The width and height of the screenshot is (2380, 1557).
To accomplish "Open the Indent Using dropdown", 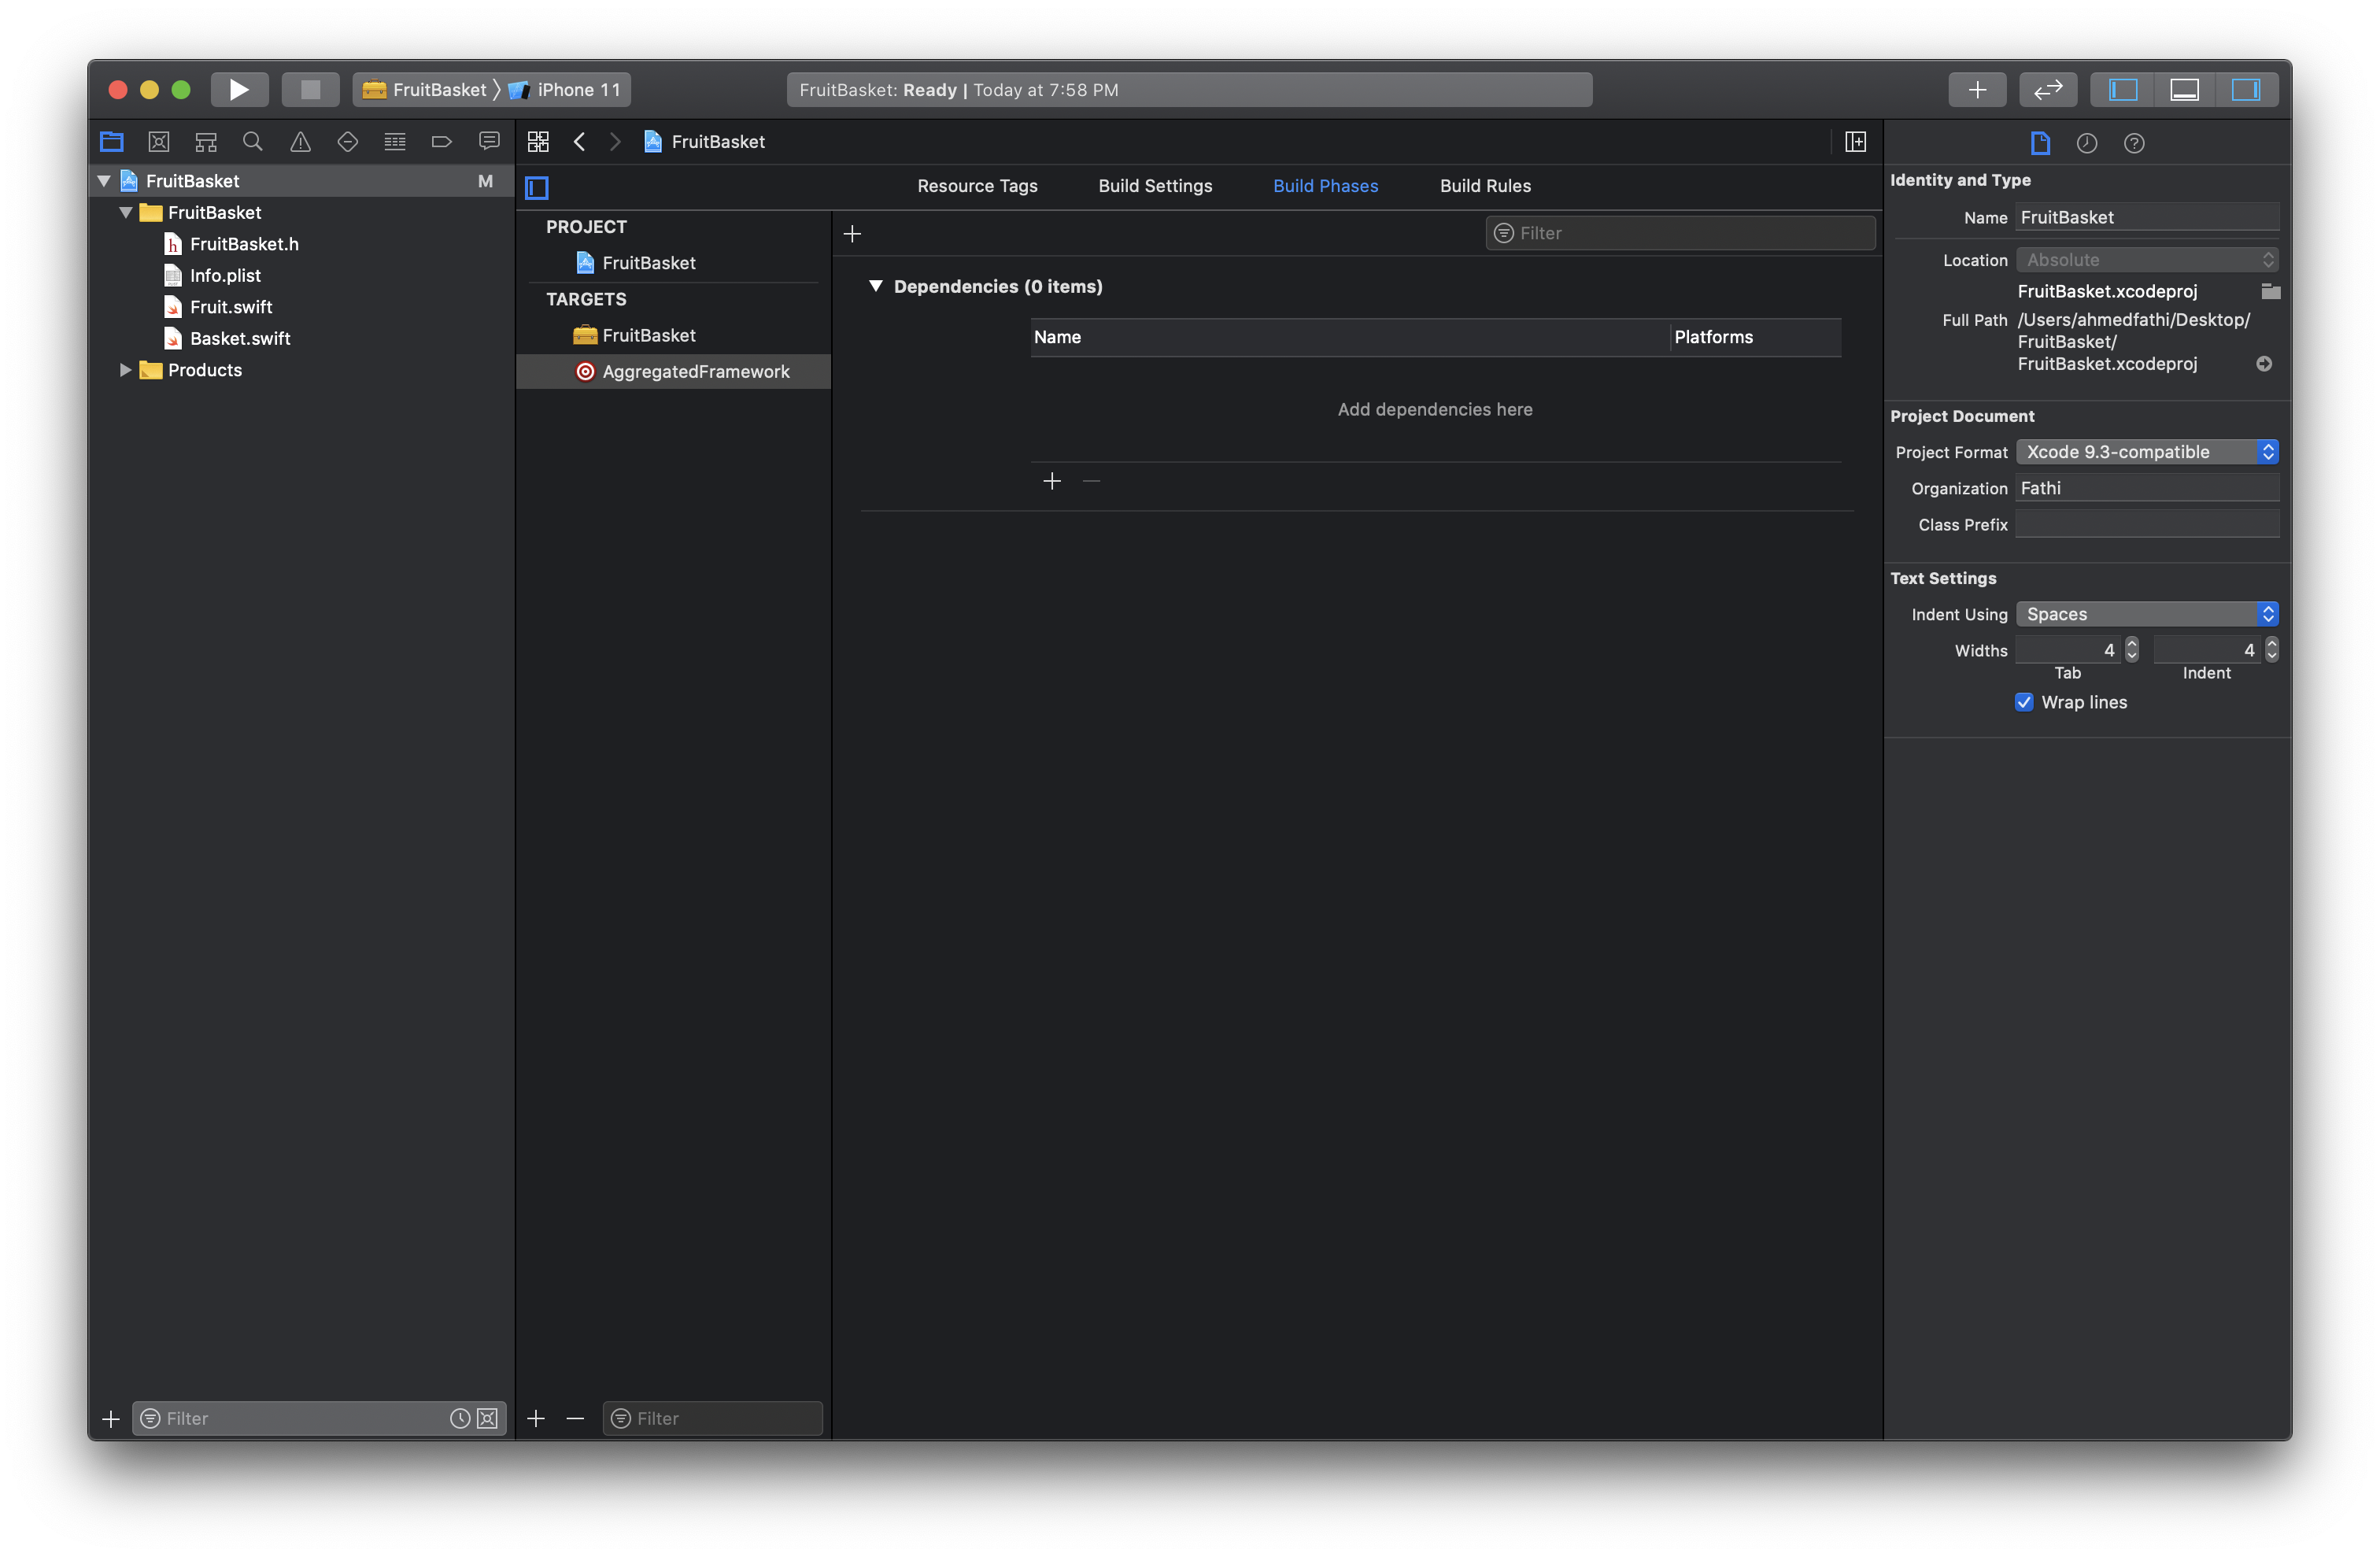I will tap(2147, 614).
